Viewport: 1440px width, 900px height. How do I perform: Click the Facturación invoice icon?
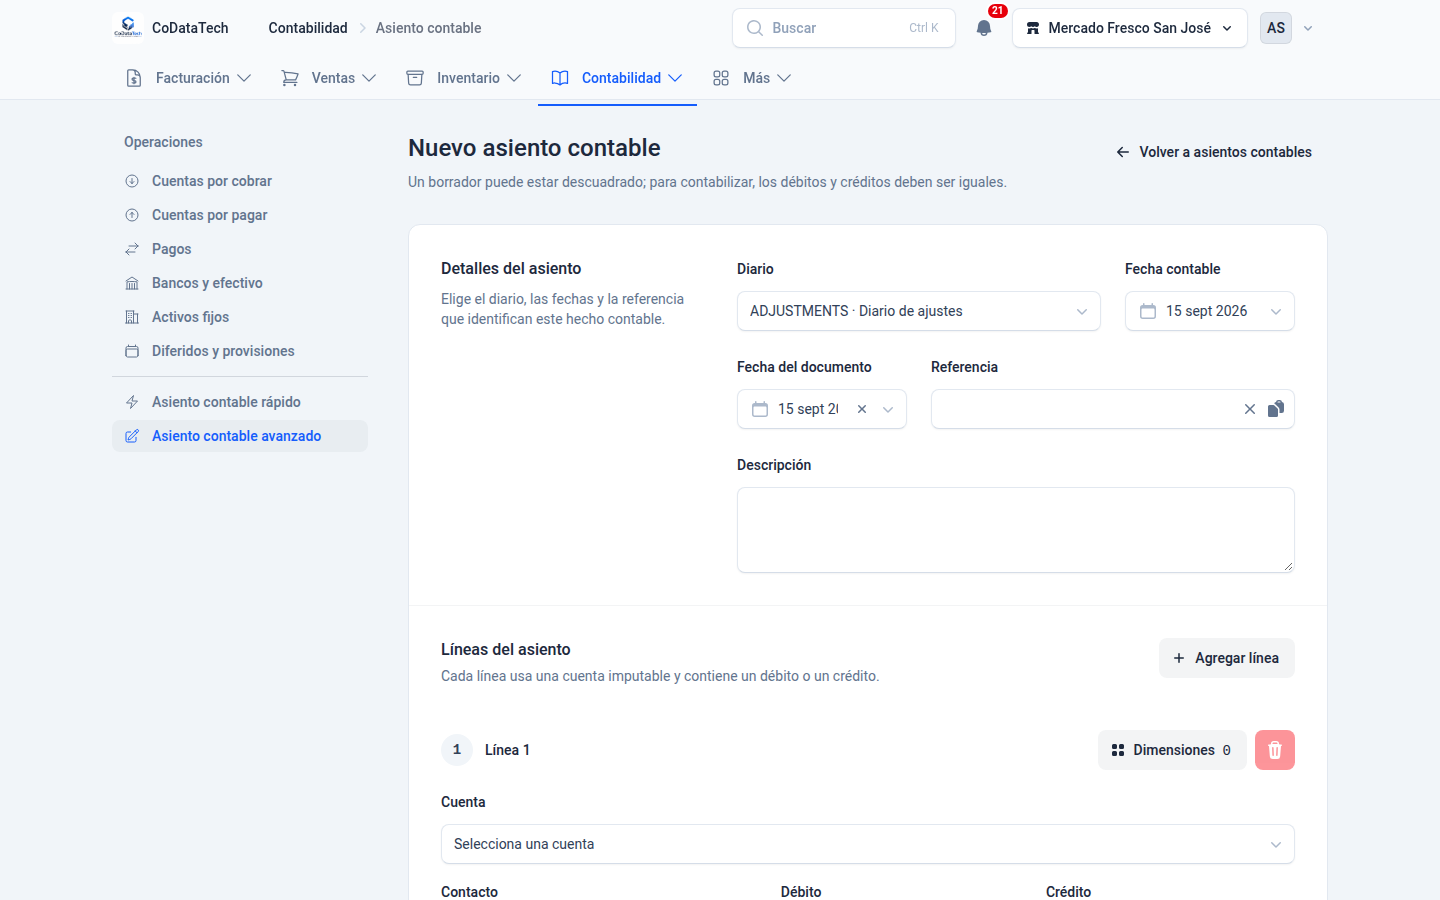click(134, 78)
